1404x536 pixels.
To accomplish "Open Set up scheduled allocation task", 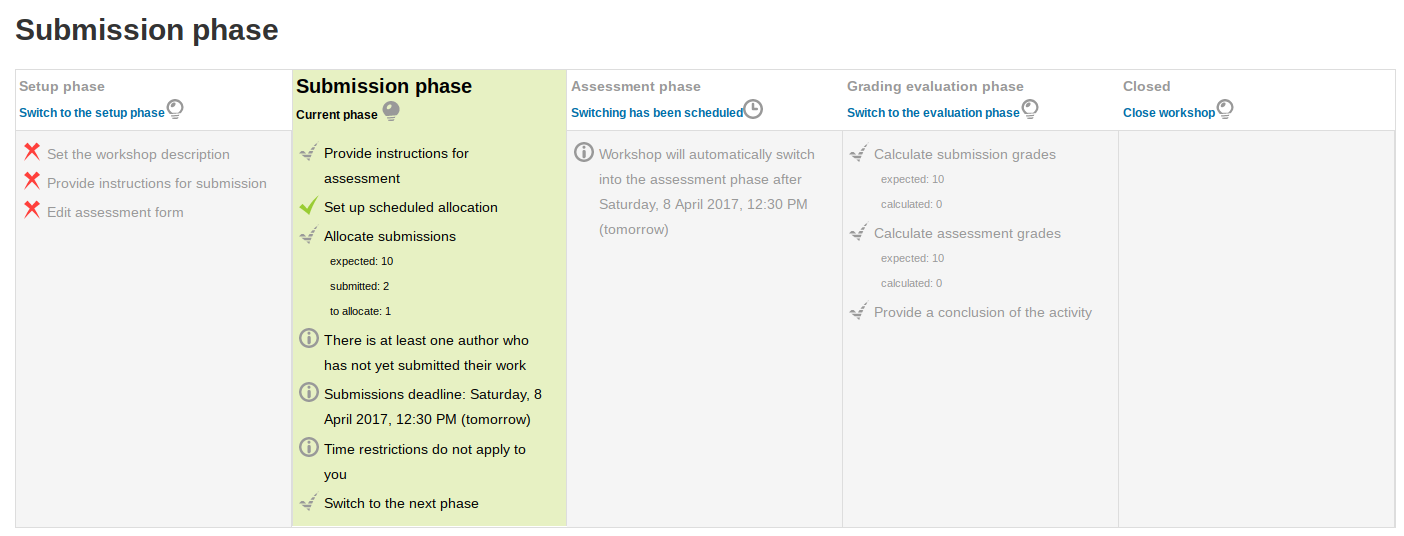I will click(x=411, y=207).
